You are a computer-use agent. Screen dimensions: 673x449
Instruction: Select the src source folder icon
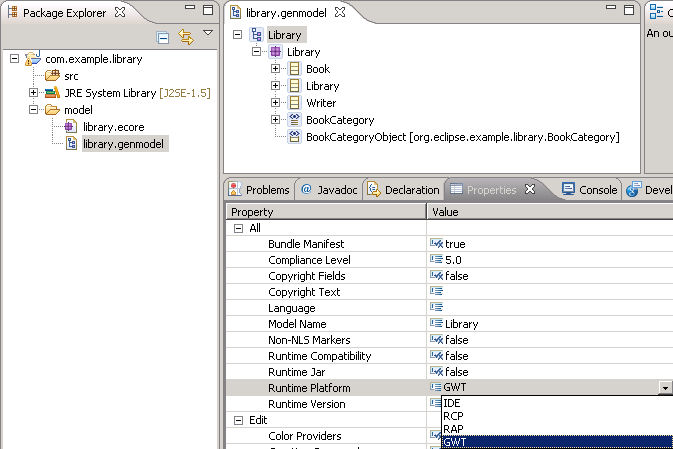tap(52, 76)
